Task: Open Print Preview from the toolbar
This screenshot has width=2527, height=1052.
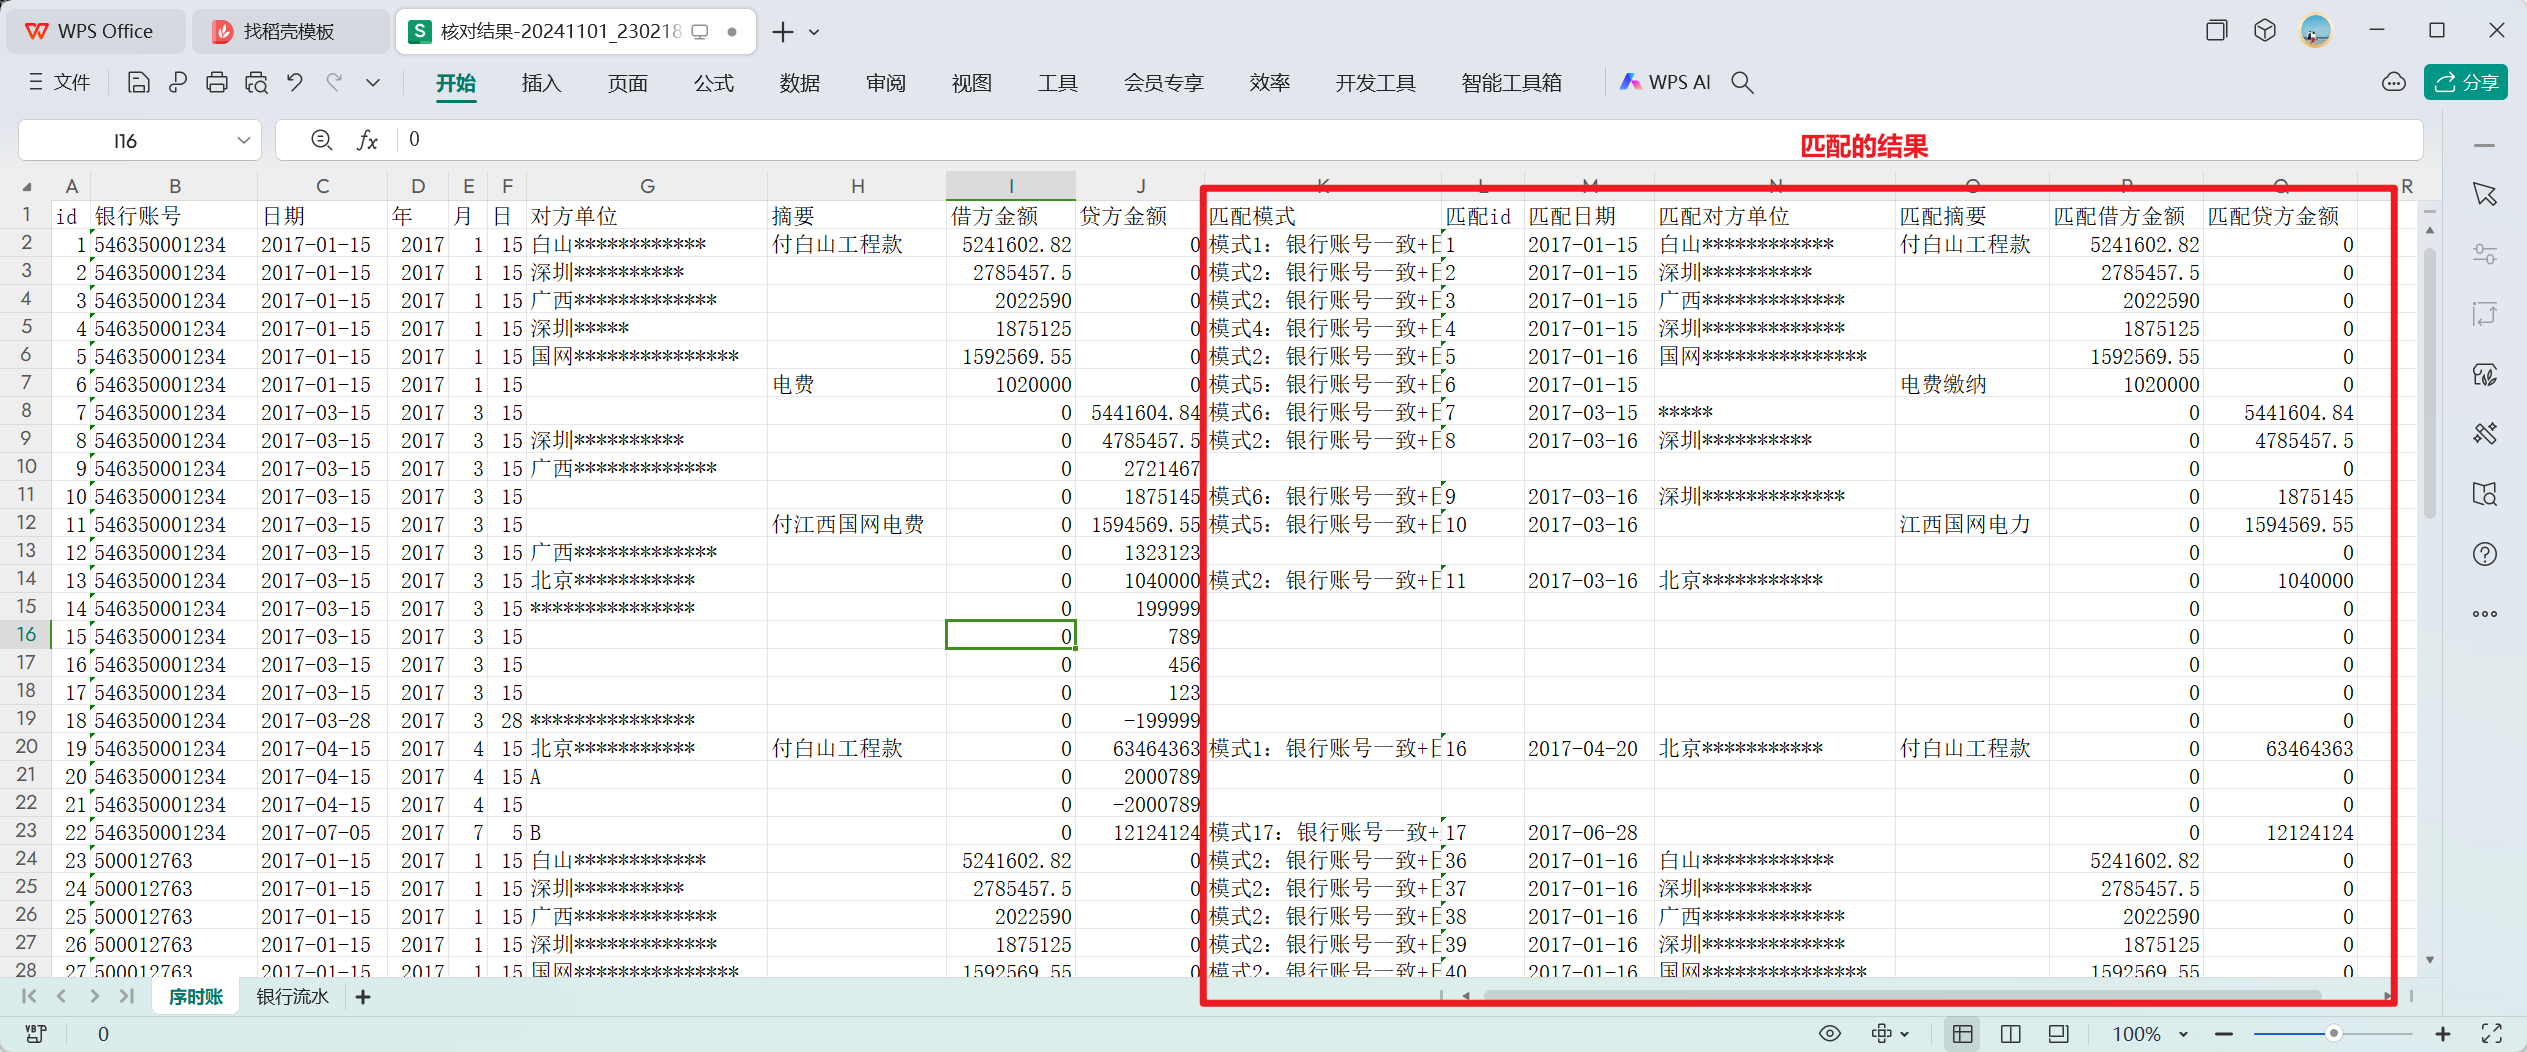Action: (256, 83)
